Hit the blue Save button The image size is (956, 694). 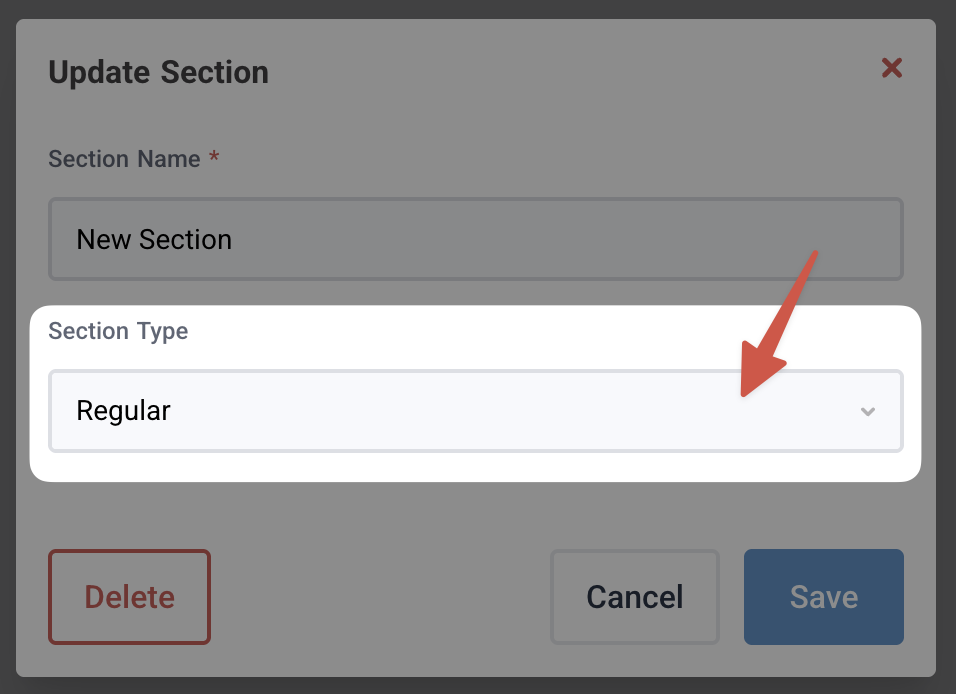coord(823,597)
